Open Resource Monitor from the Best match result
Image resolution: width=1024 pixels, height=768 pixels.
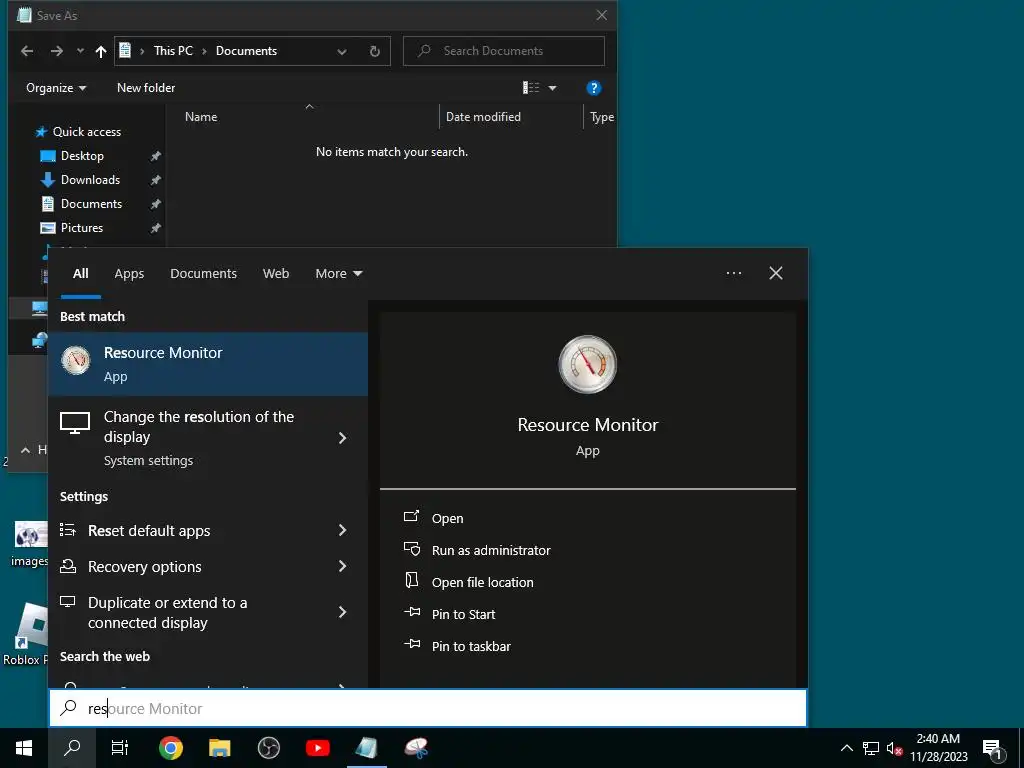click(x=208, y=364)
